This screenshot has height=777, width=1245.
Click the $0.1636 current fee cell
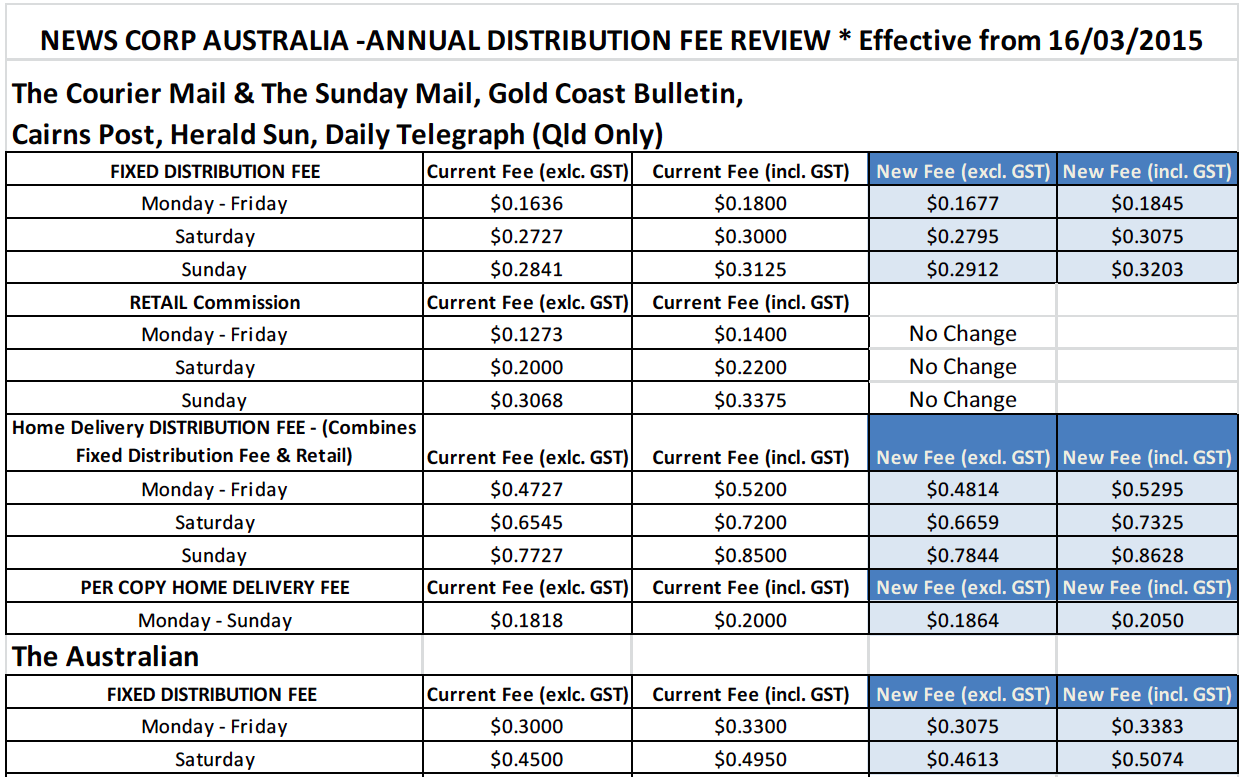pos(526,204)
